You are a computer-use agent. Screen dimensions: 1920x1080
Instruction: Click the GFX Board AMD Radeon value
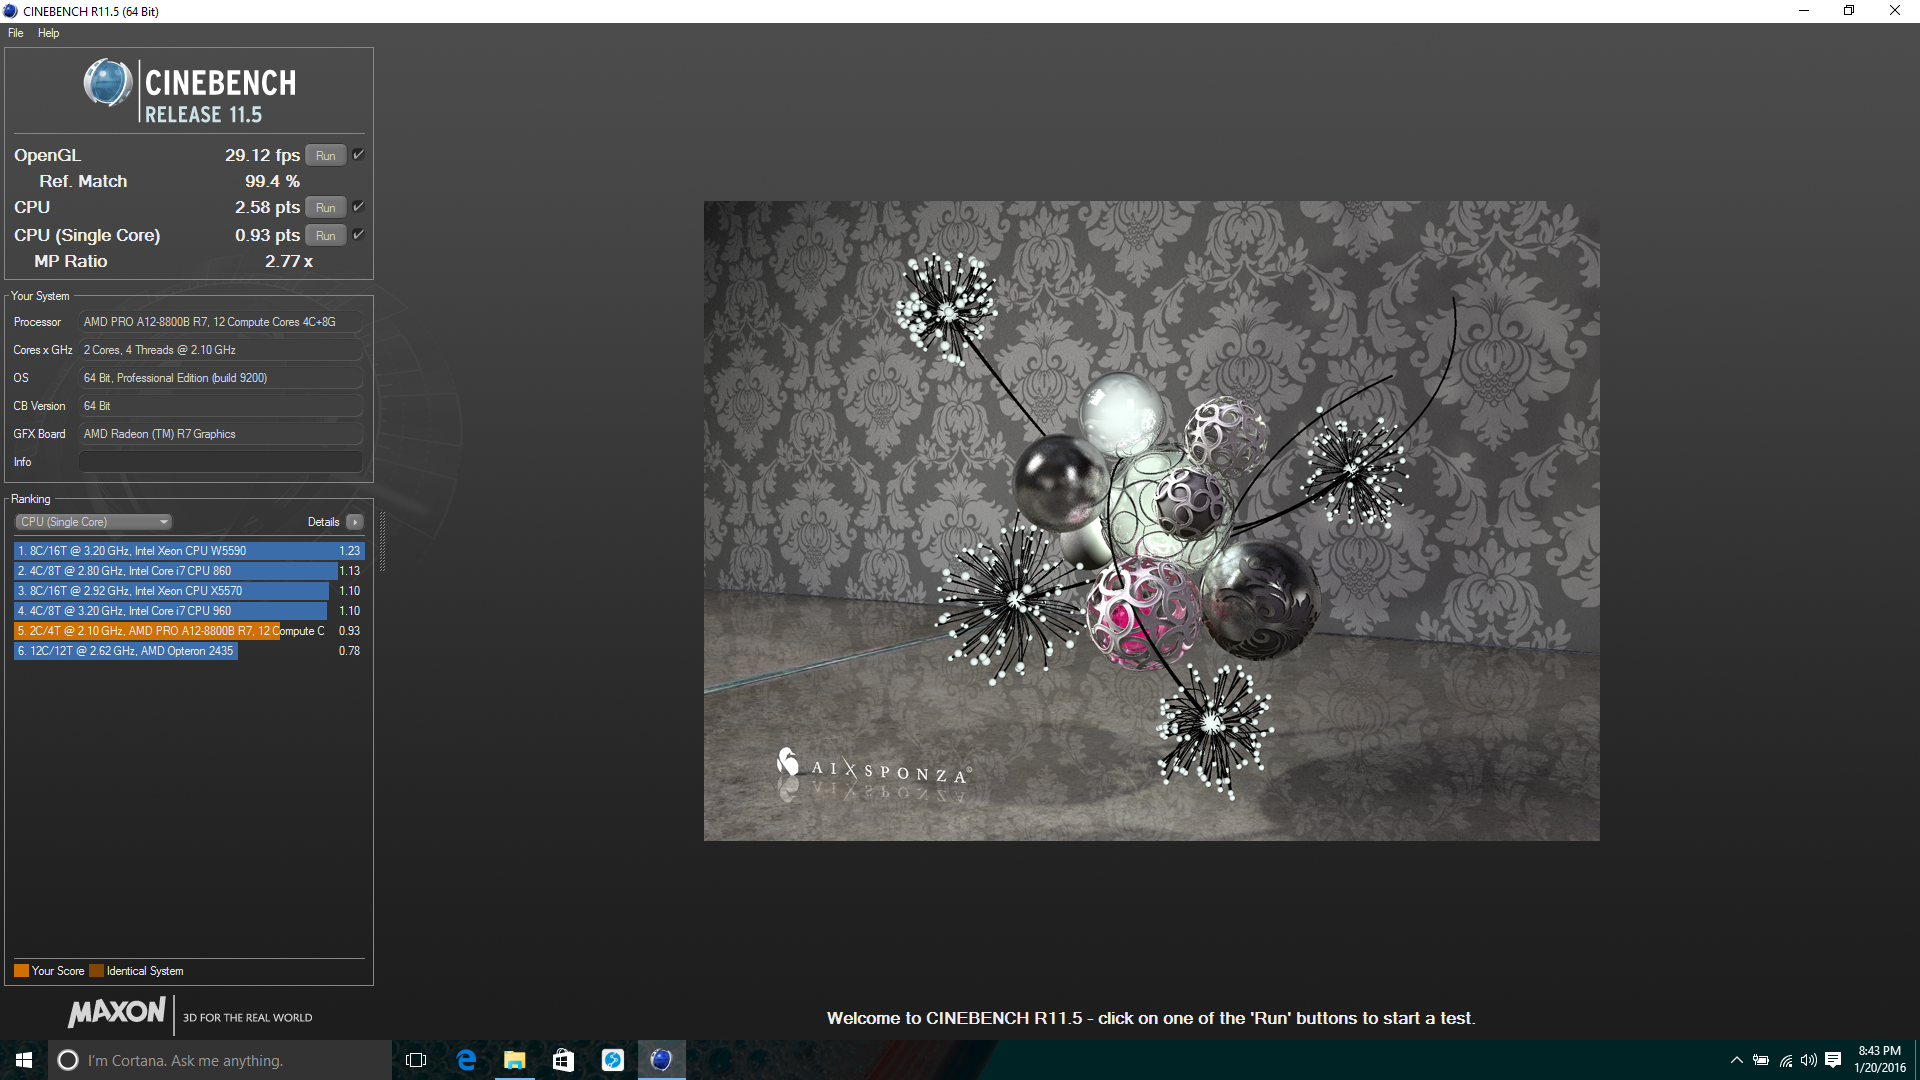point(220,434)
